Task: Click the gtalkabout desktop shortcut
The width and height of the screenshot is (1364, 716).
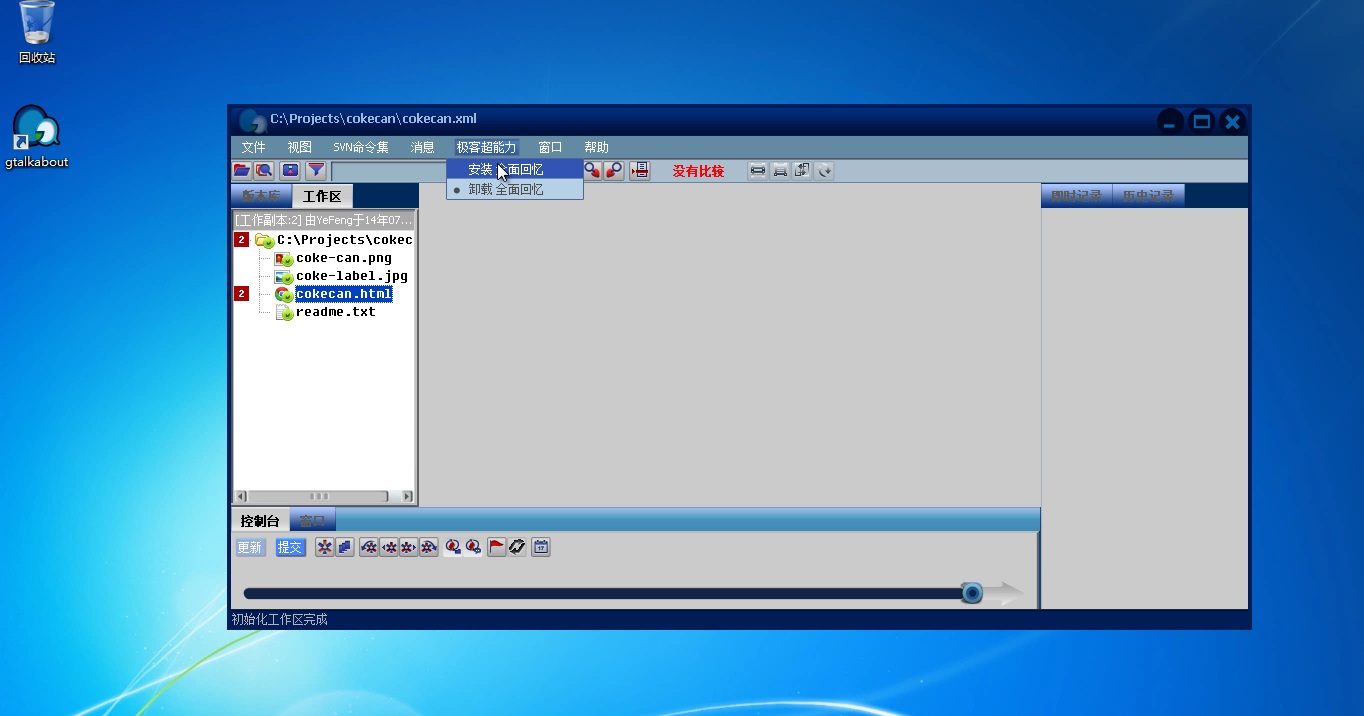Action: [x=37, y=137]
